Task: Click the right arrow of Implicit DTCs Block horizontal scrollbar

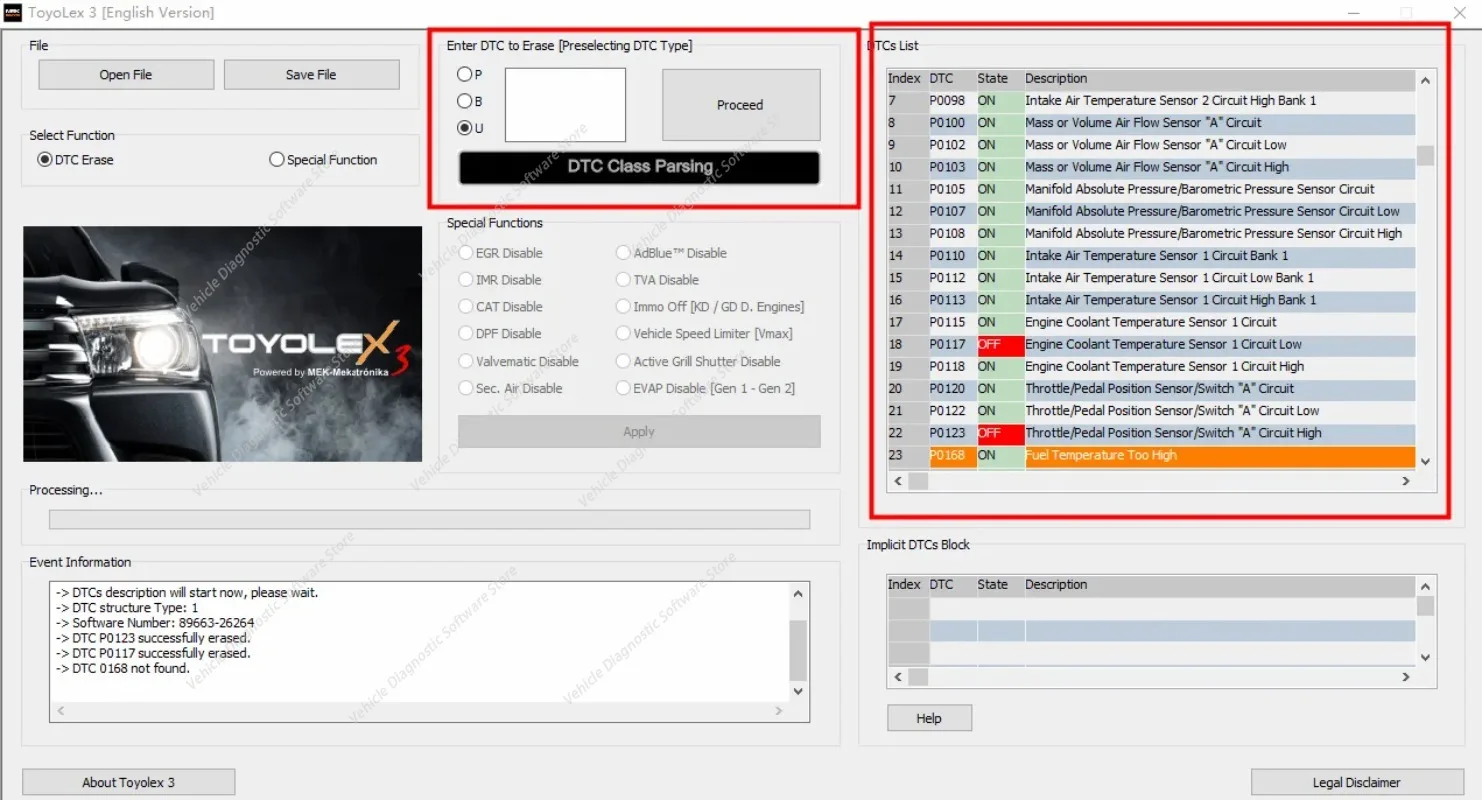Action: (1406, 677)
